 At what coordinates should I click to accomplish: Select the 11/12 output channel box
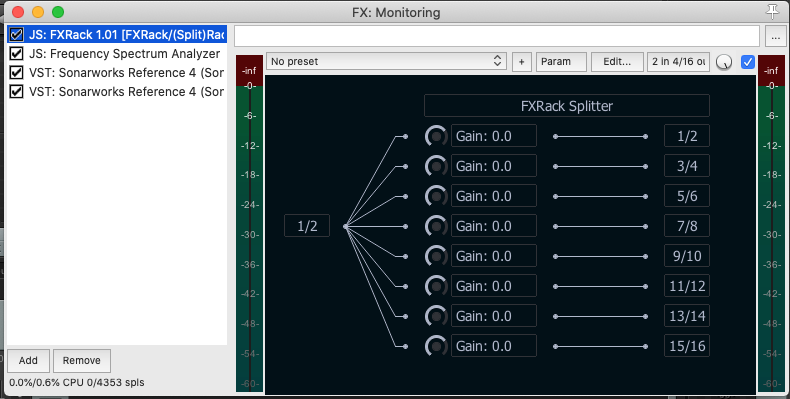click(x=687, y=286)
